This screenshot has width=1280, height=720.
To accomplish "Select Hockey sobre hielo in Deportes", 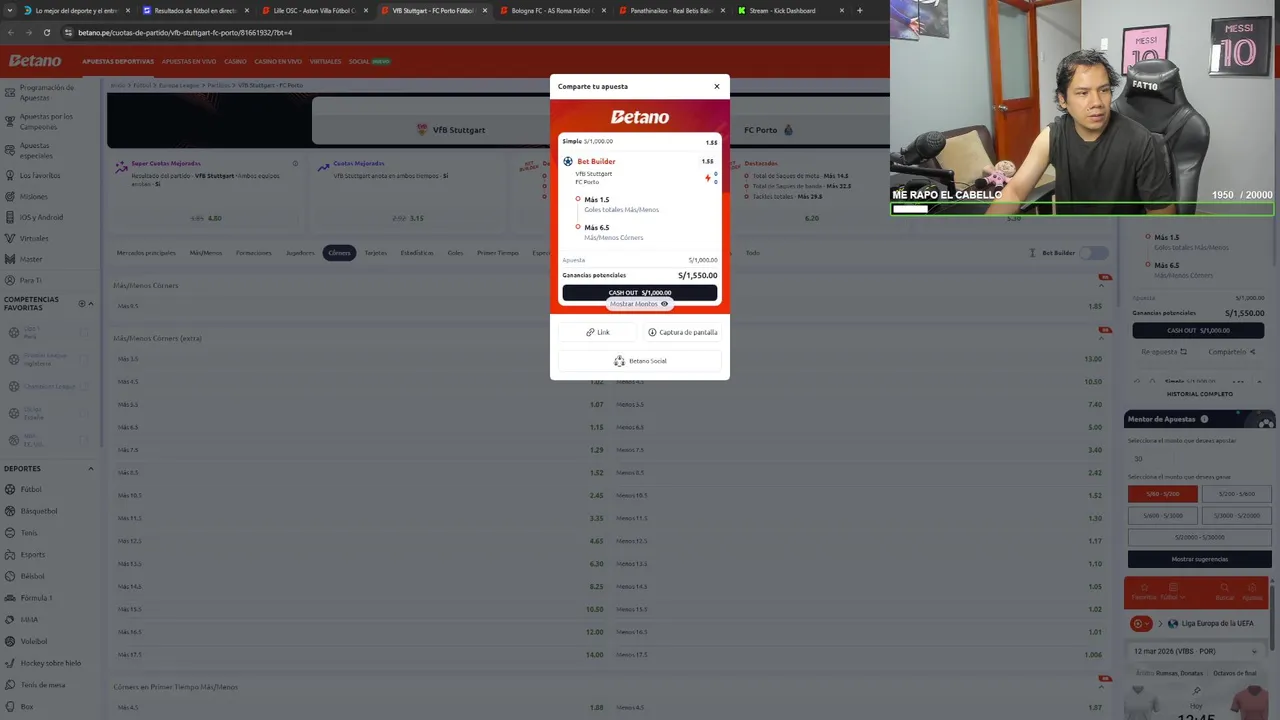I will pyautogui.click(x=51, y=663).
